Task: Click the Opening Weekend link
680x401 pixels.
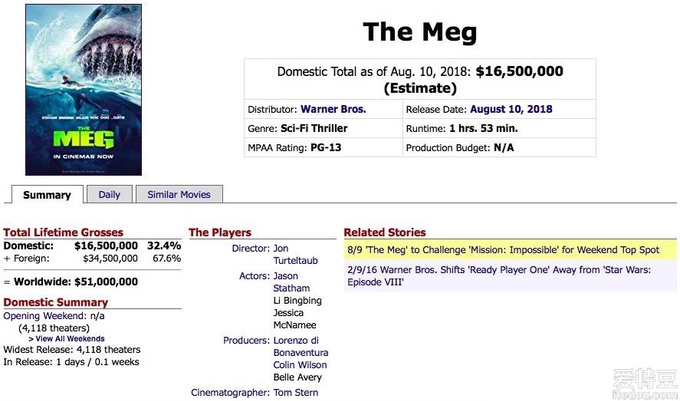Action: 44,316
